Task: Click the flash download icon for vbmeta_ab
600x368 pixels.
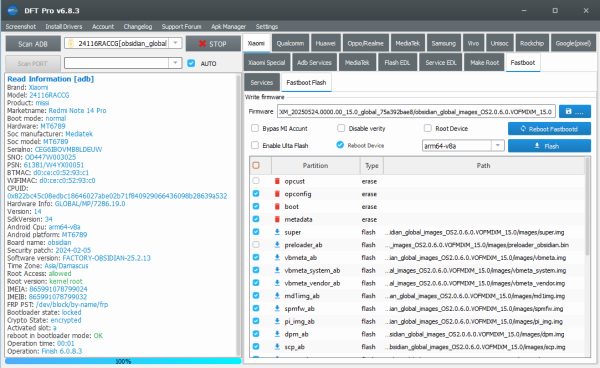Action: click(x=277, y=257)
